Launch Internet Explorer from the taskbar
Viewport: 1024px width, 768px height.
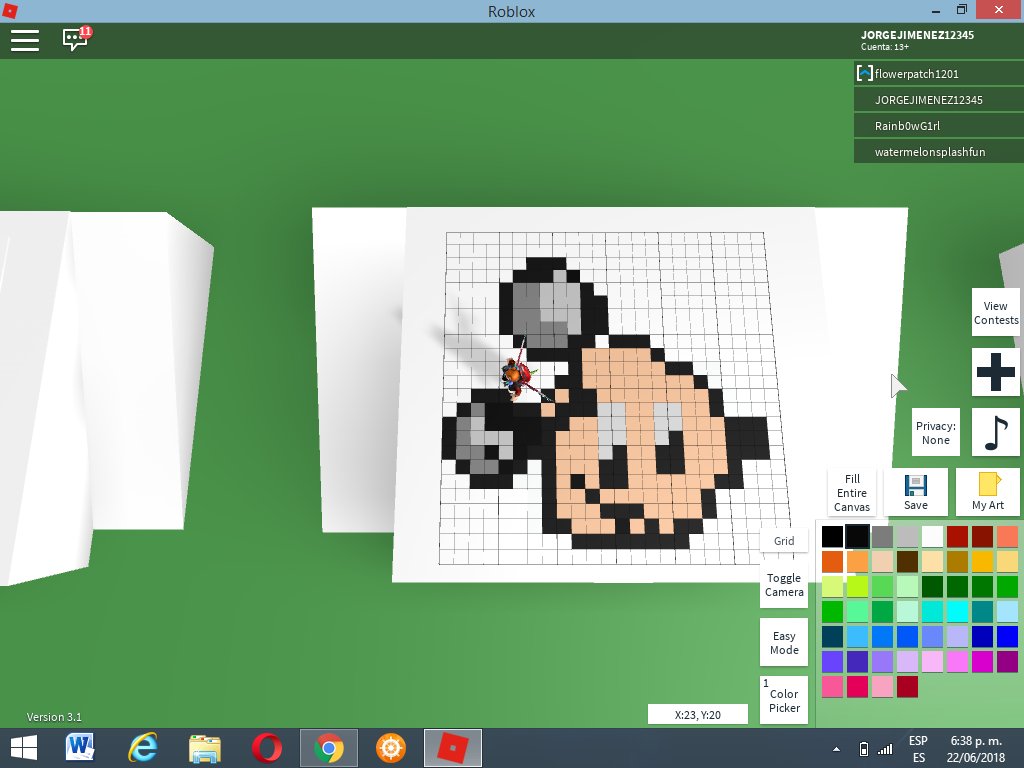[x=142, y=748]
